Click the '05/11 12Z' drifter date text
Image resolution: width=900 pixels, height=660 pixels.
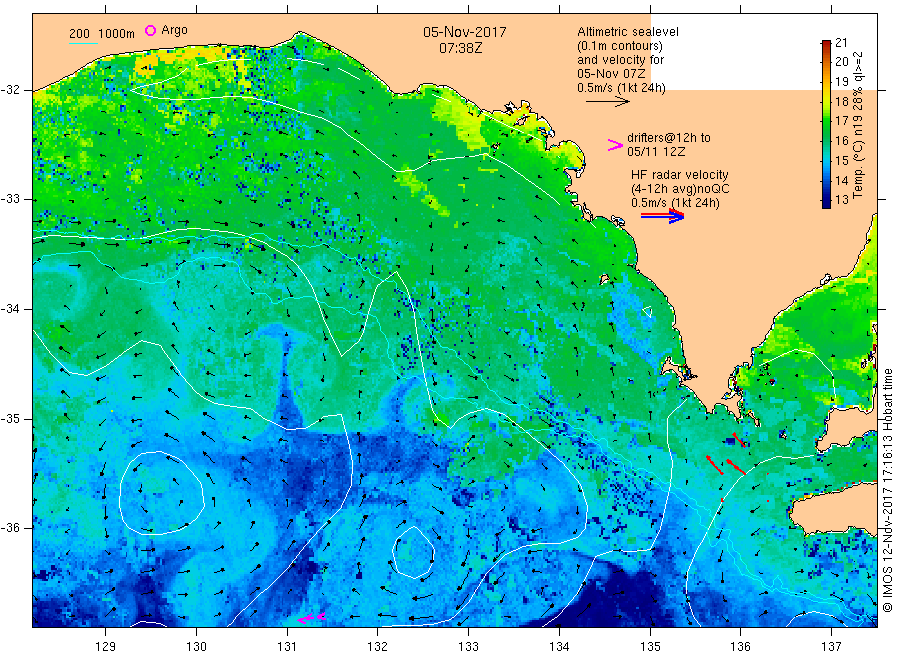(x=656, y=152)
